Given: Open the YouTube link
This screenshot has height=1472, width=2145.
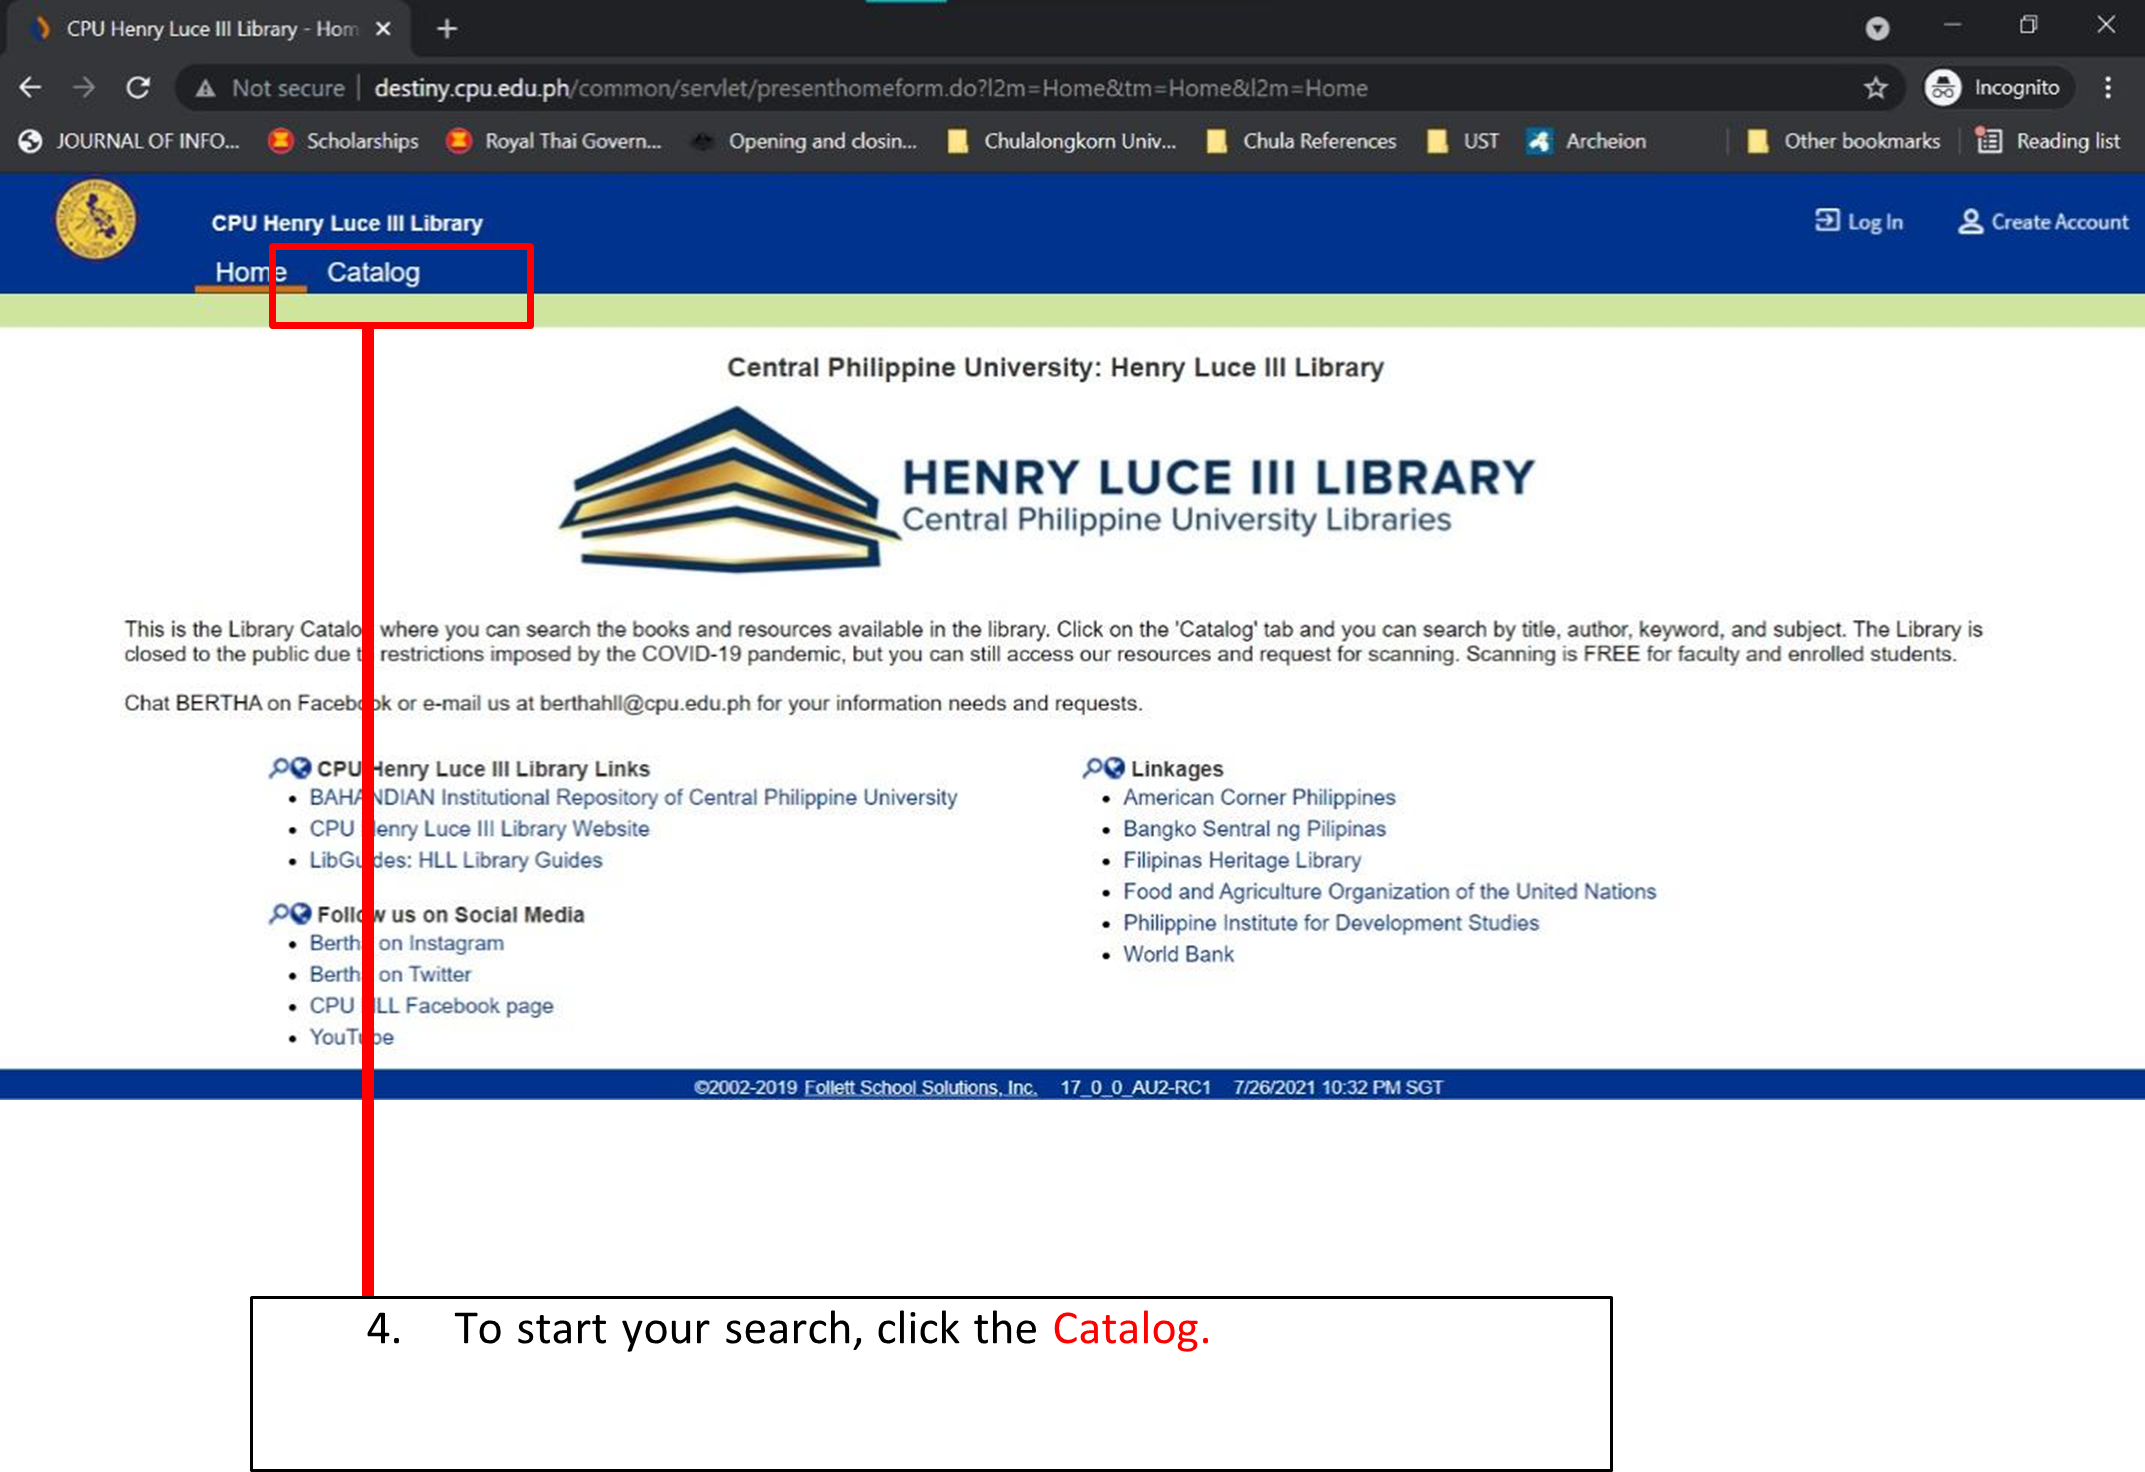Looking at the screenshot, I should [x=352, y=1037].
